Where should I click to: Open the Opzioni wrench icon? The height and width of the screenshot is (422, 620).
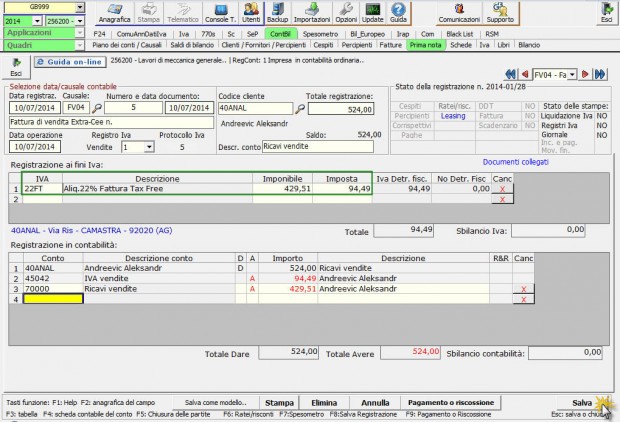point(346,13)
